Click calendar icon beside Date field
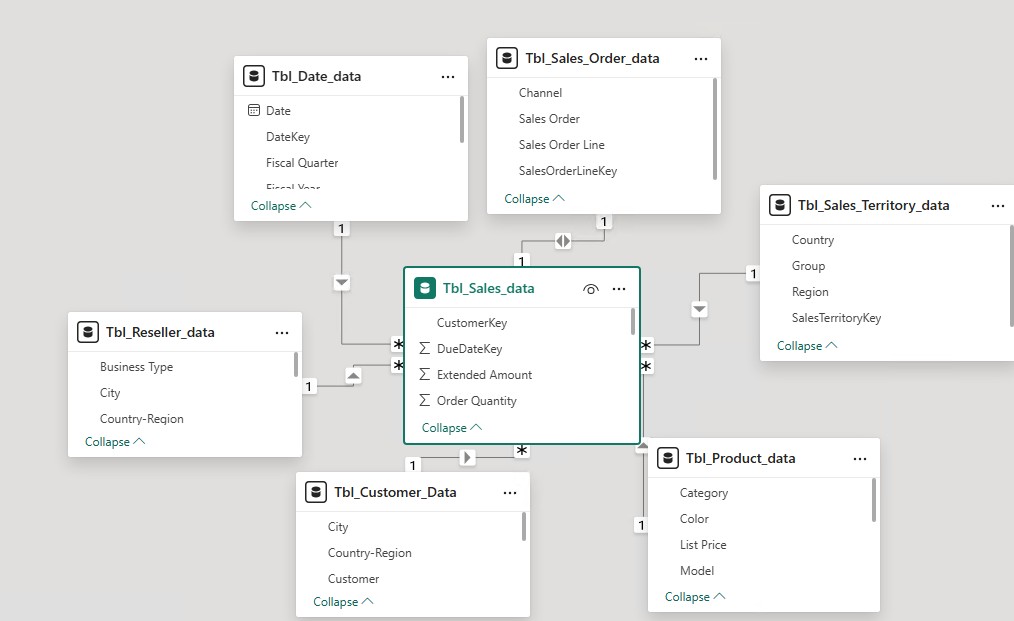The height and width of the screenshot is (621, 1014). point(254,111)
